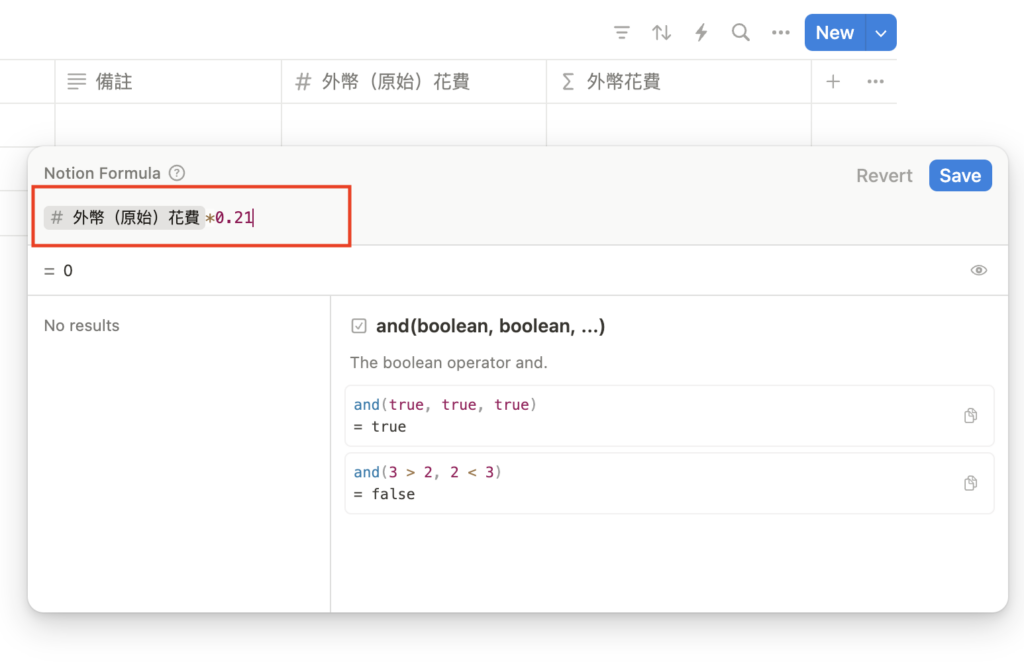Copy the and(3 > 2, 2 < 3) example
1024x670 pixels.
coord(970,483)
